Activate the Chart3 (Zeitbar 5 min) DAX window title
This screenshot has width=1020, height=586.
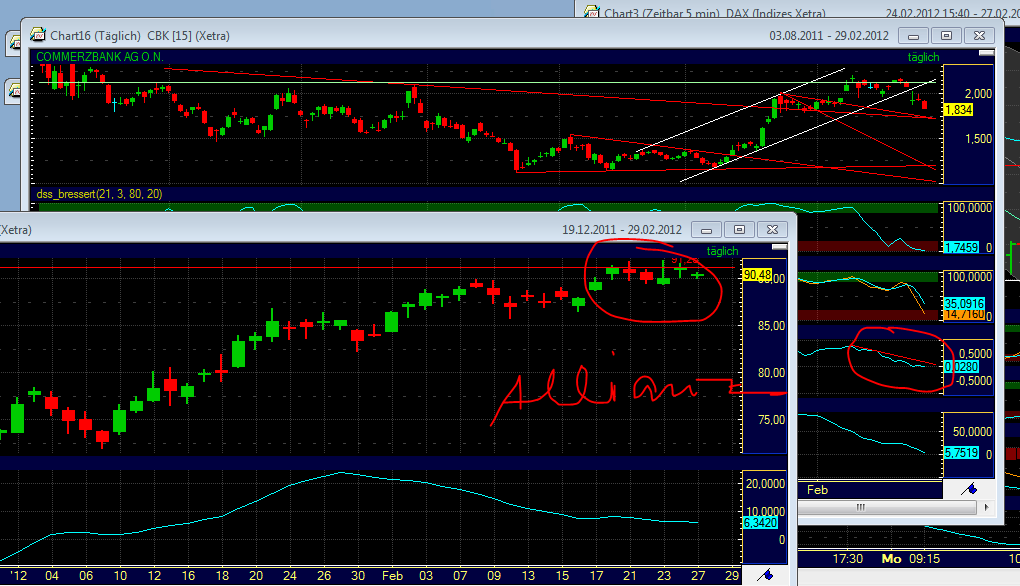tap(700, 13)
